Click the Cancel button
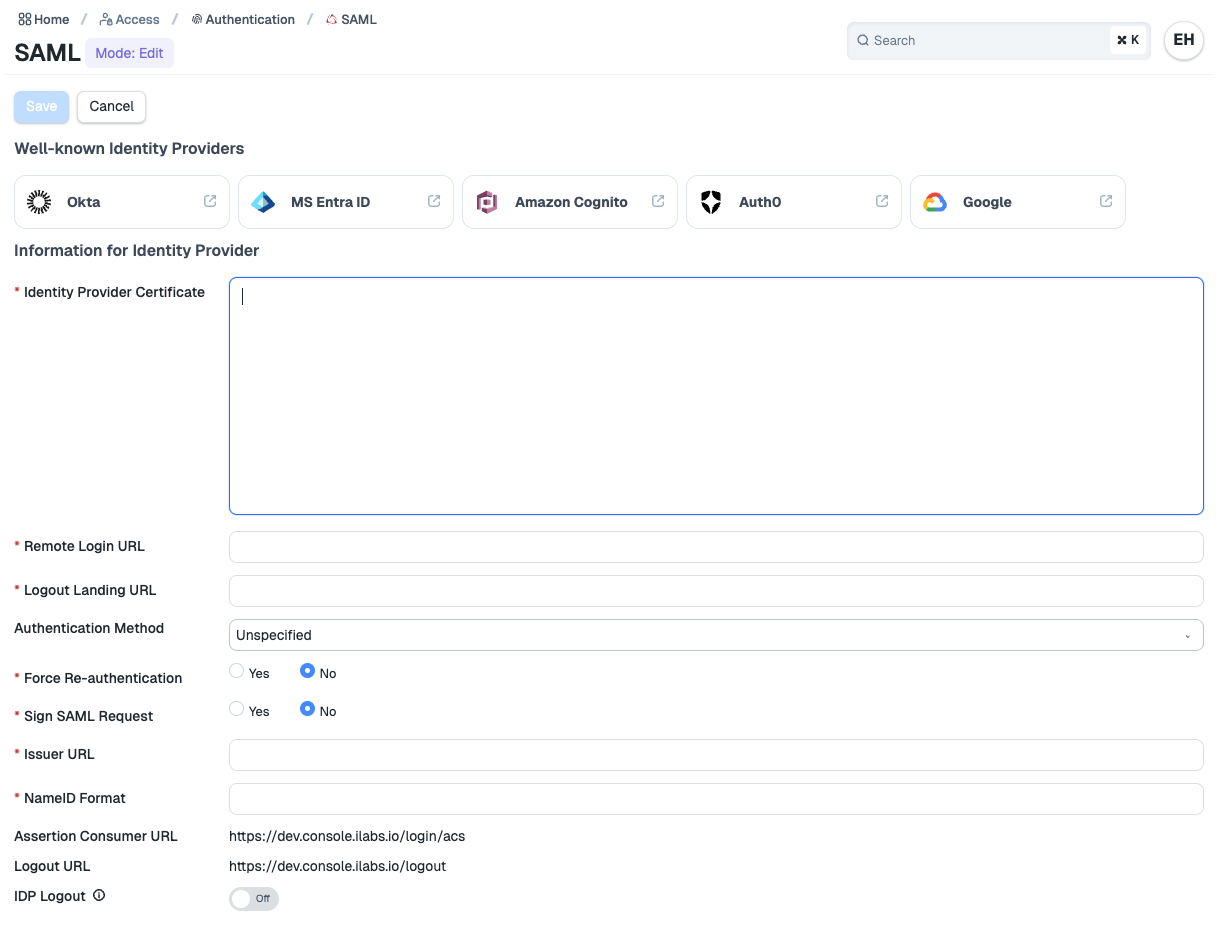The image size is (1220, 946). point(111,106)
